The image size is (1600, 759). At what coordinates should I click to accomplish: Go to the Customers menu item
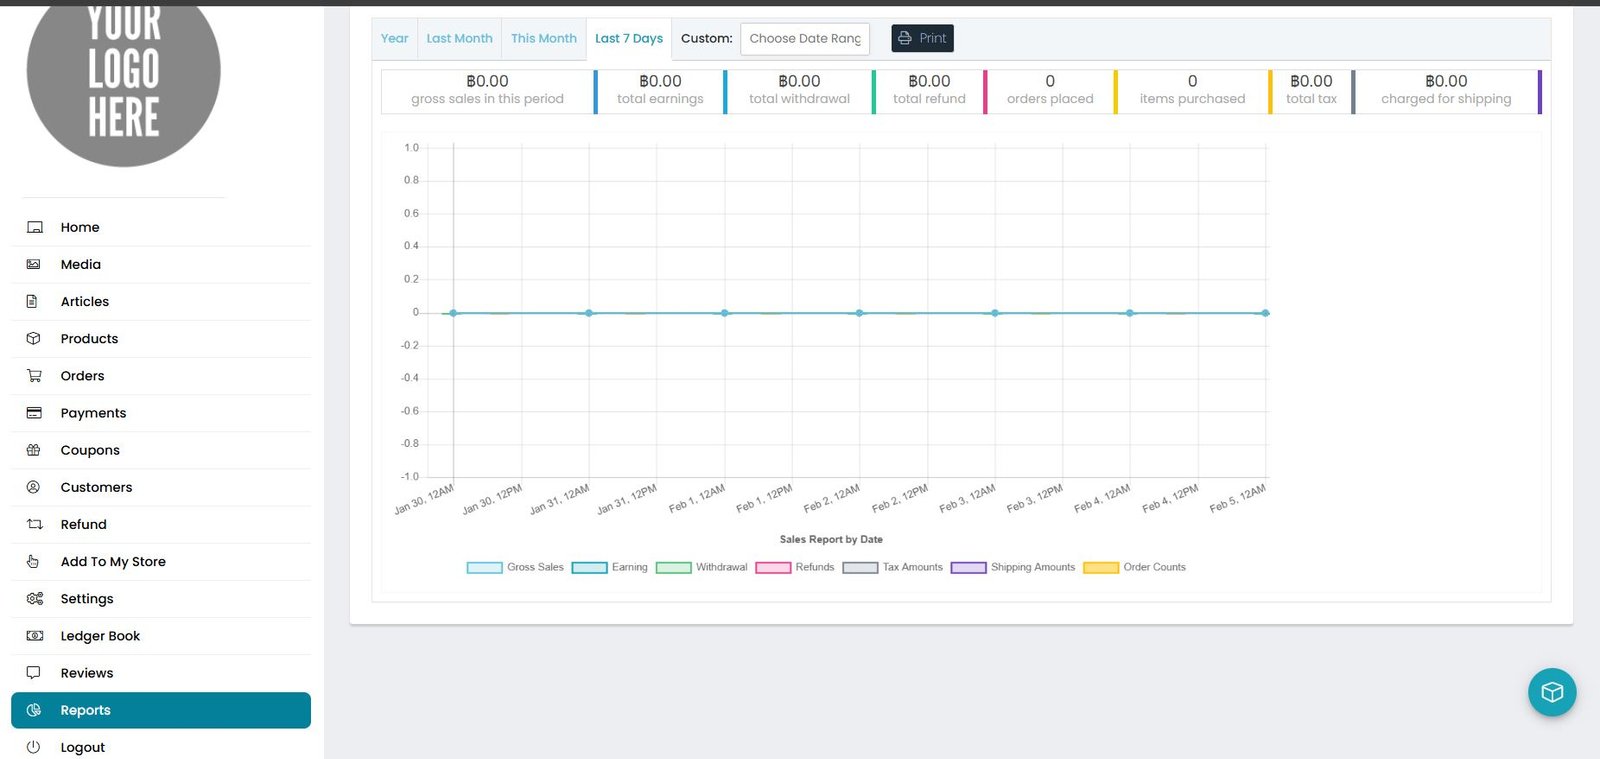96,487
